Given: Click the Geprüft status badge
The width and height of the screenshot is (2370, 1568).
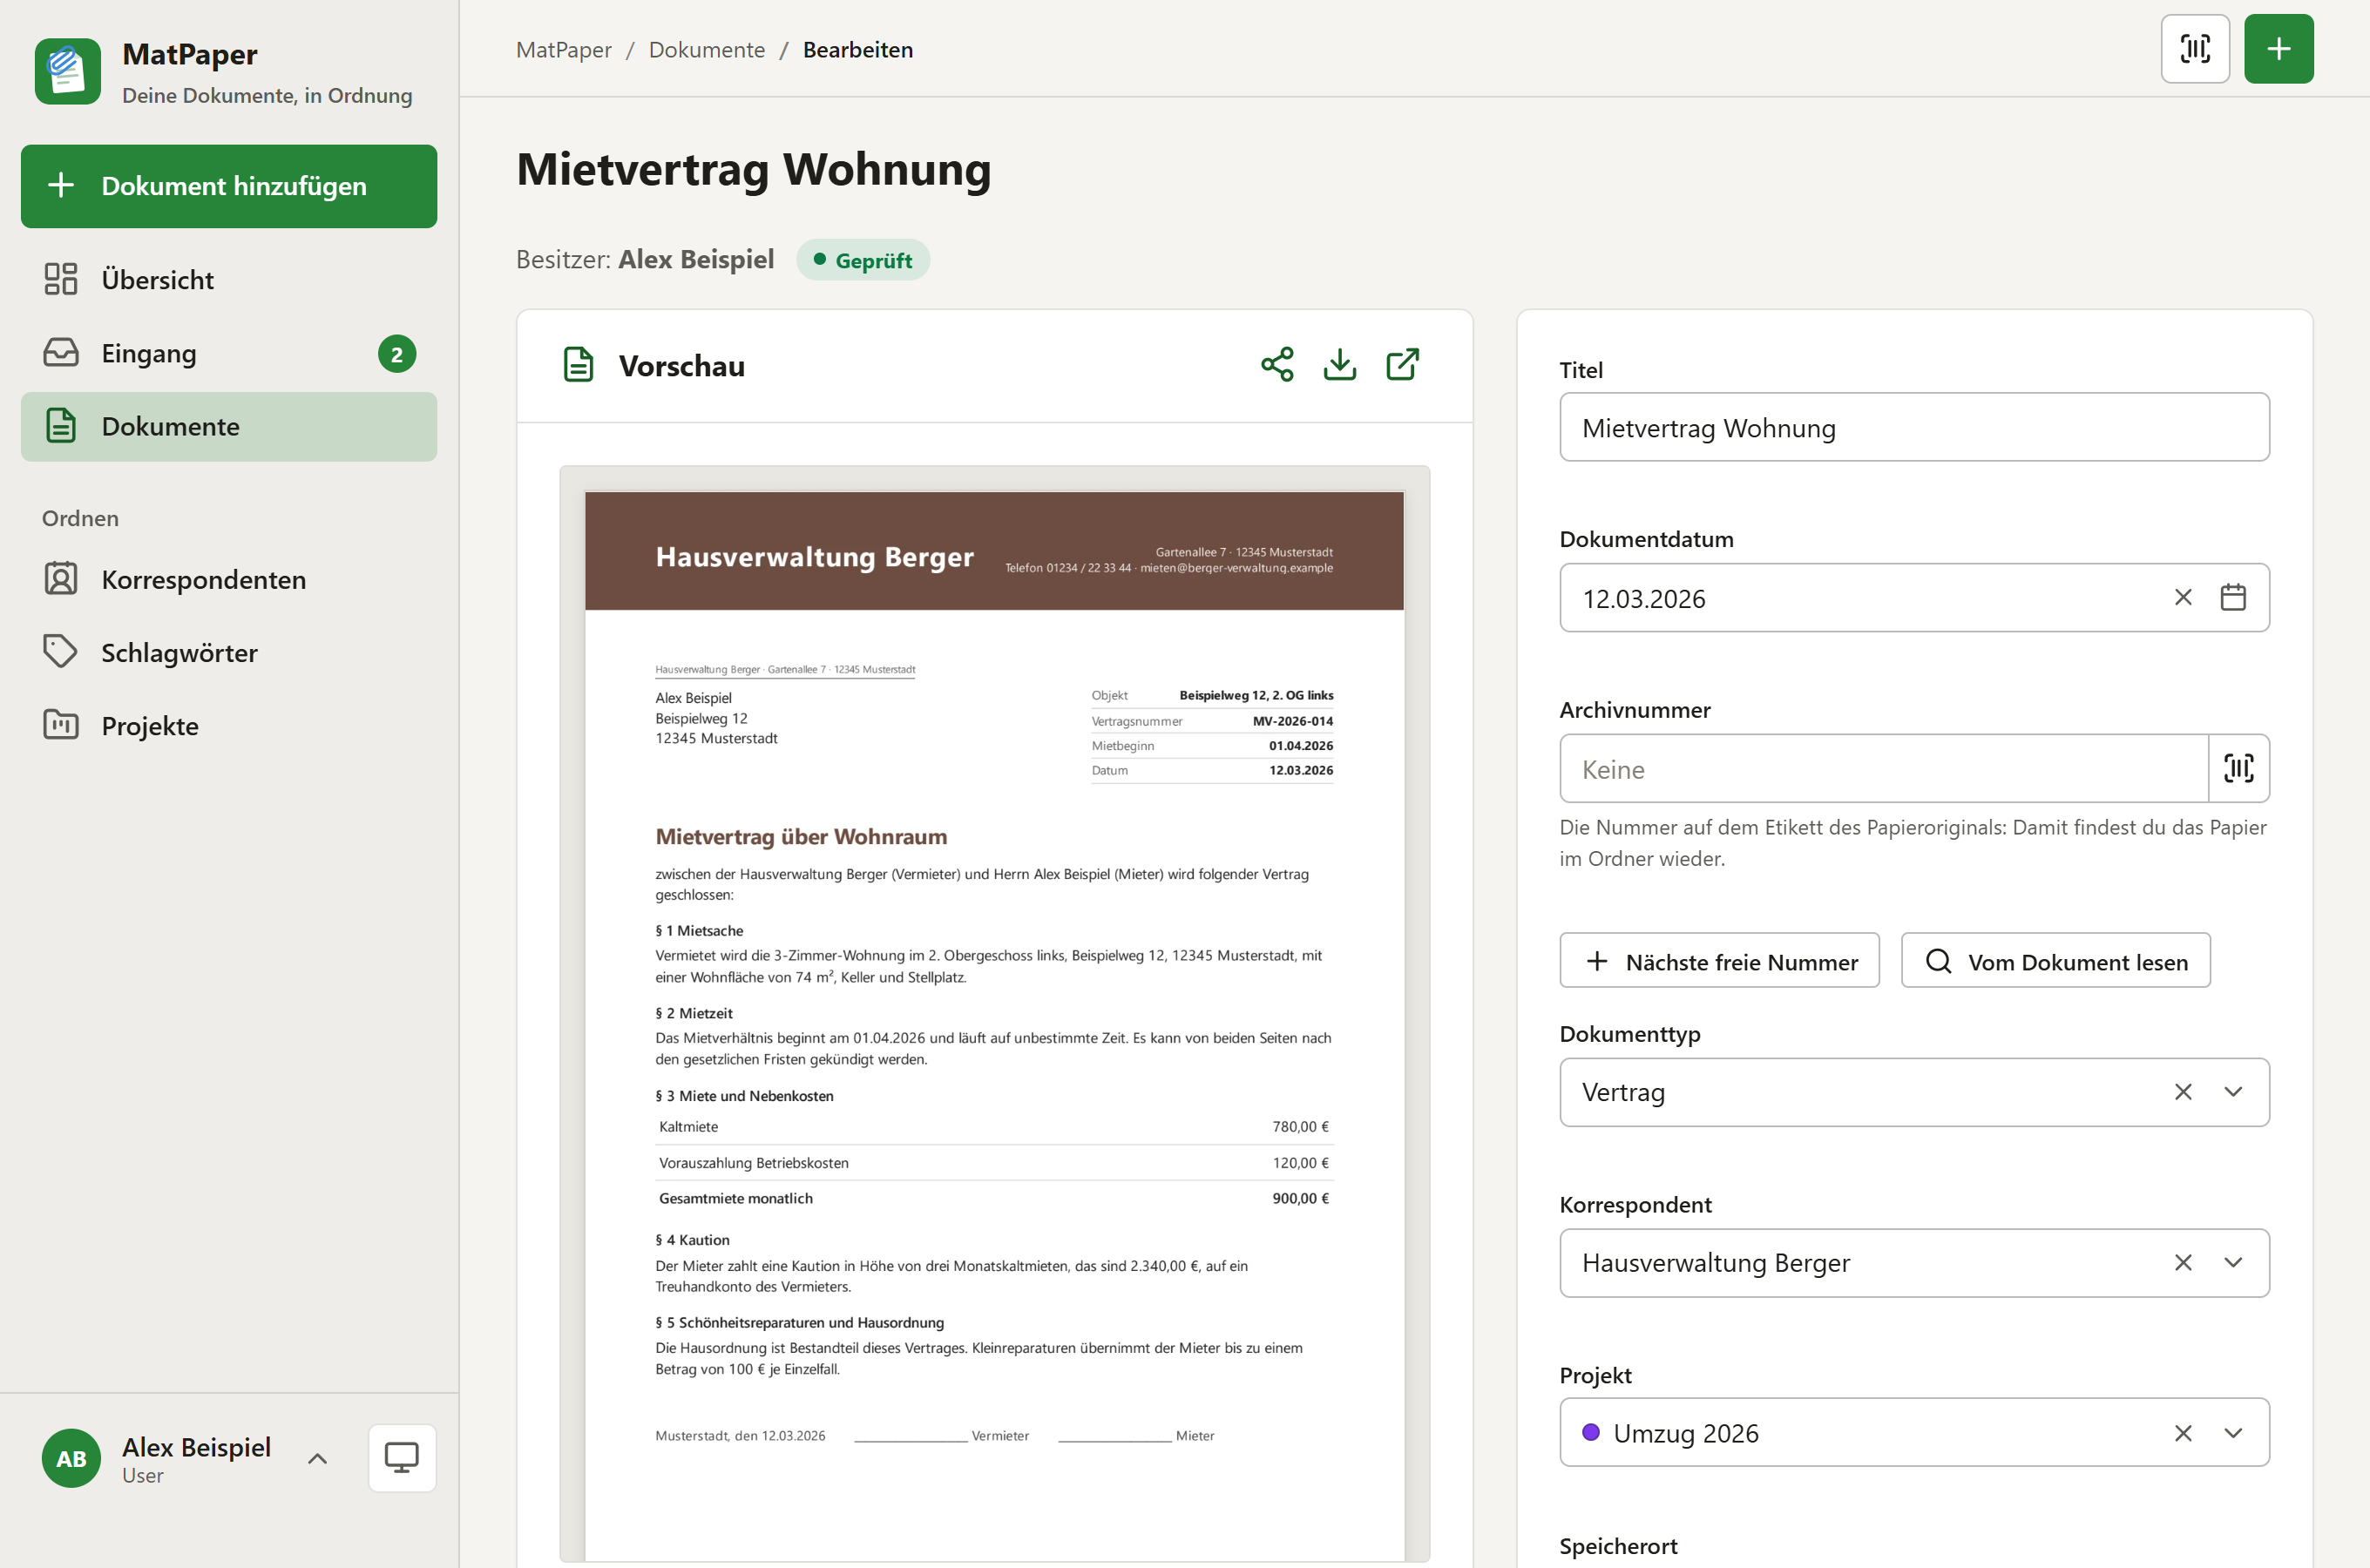Looking at the screenshot, I should coord(863,260).
